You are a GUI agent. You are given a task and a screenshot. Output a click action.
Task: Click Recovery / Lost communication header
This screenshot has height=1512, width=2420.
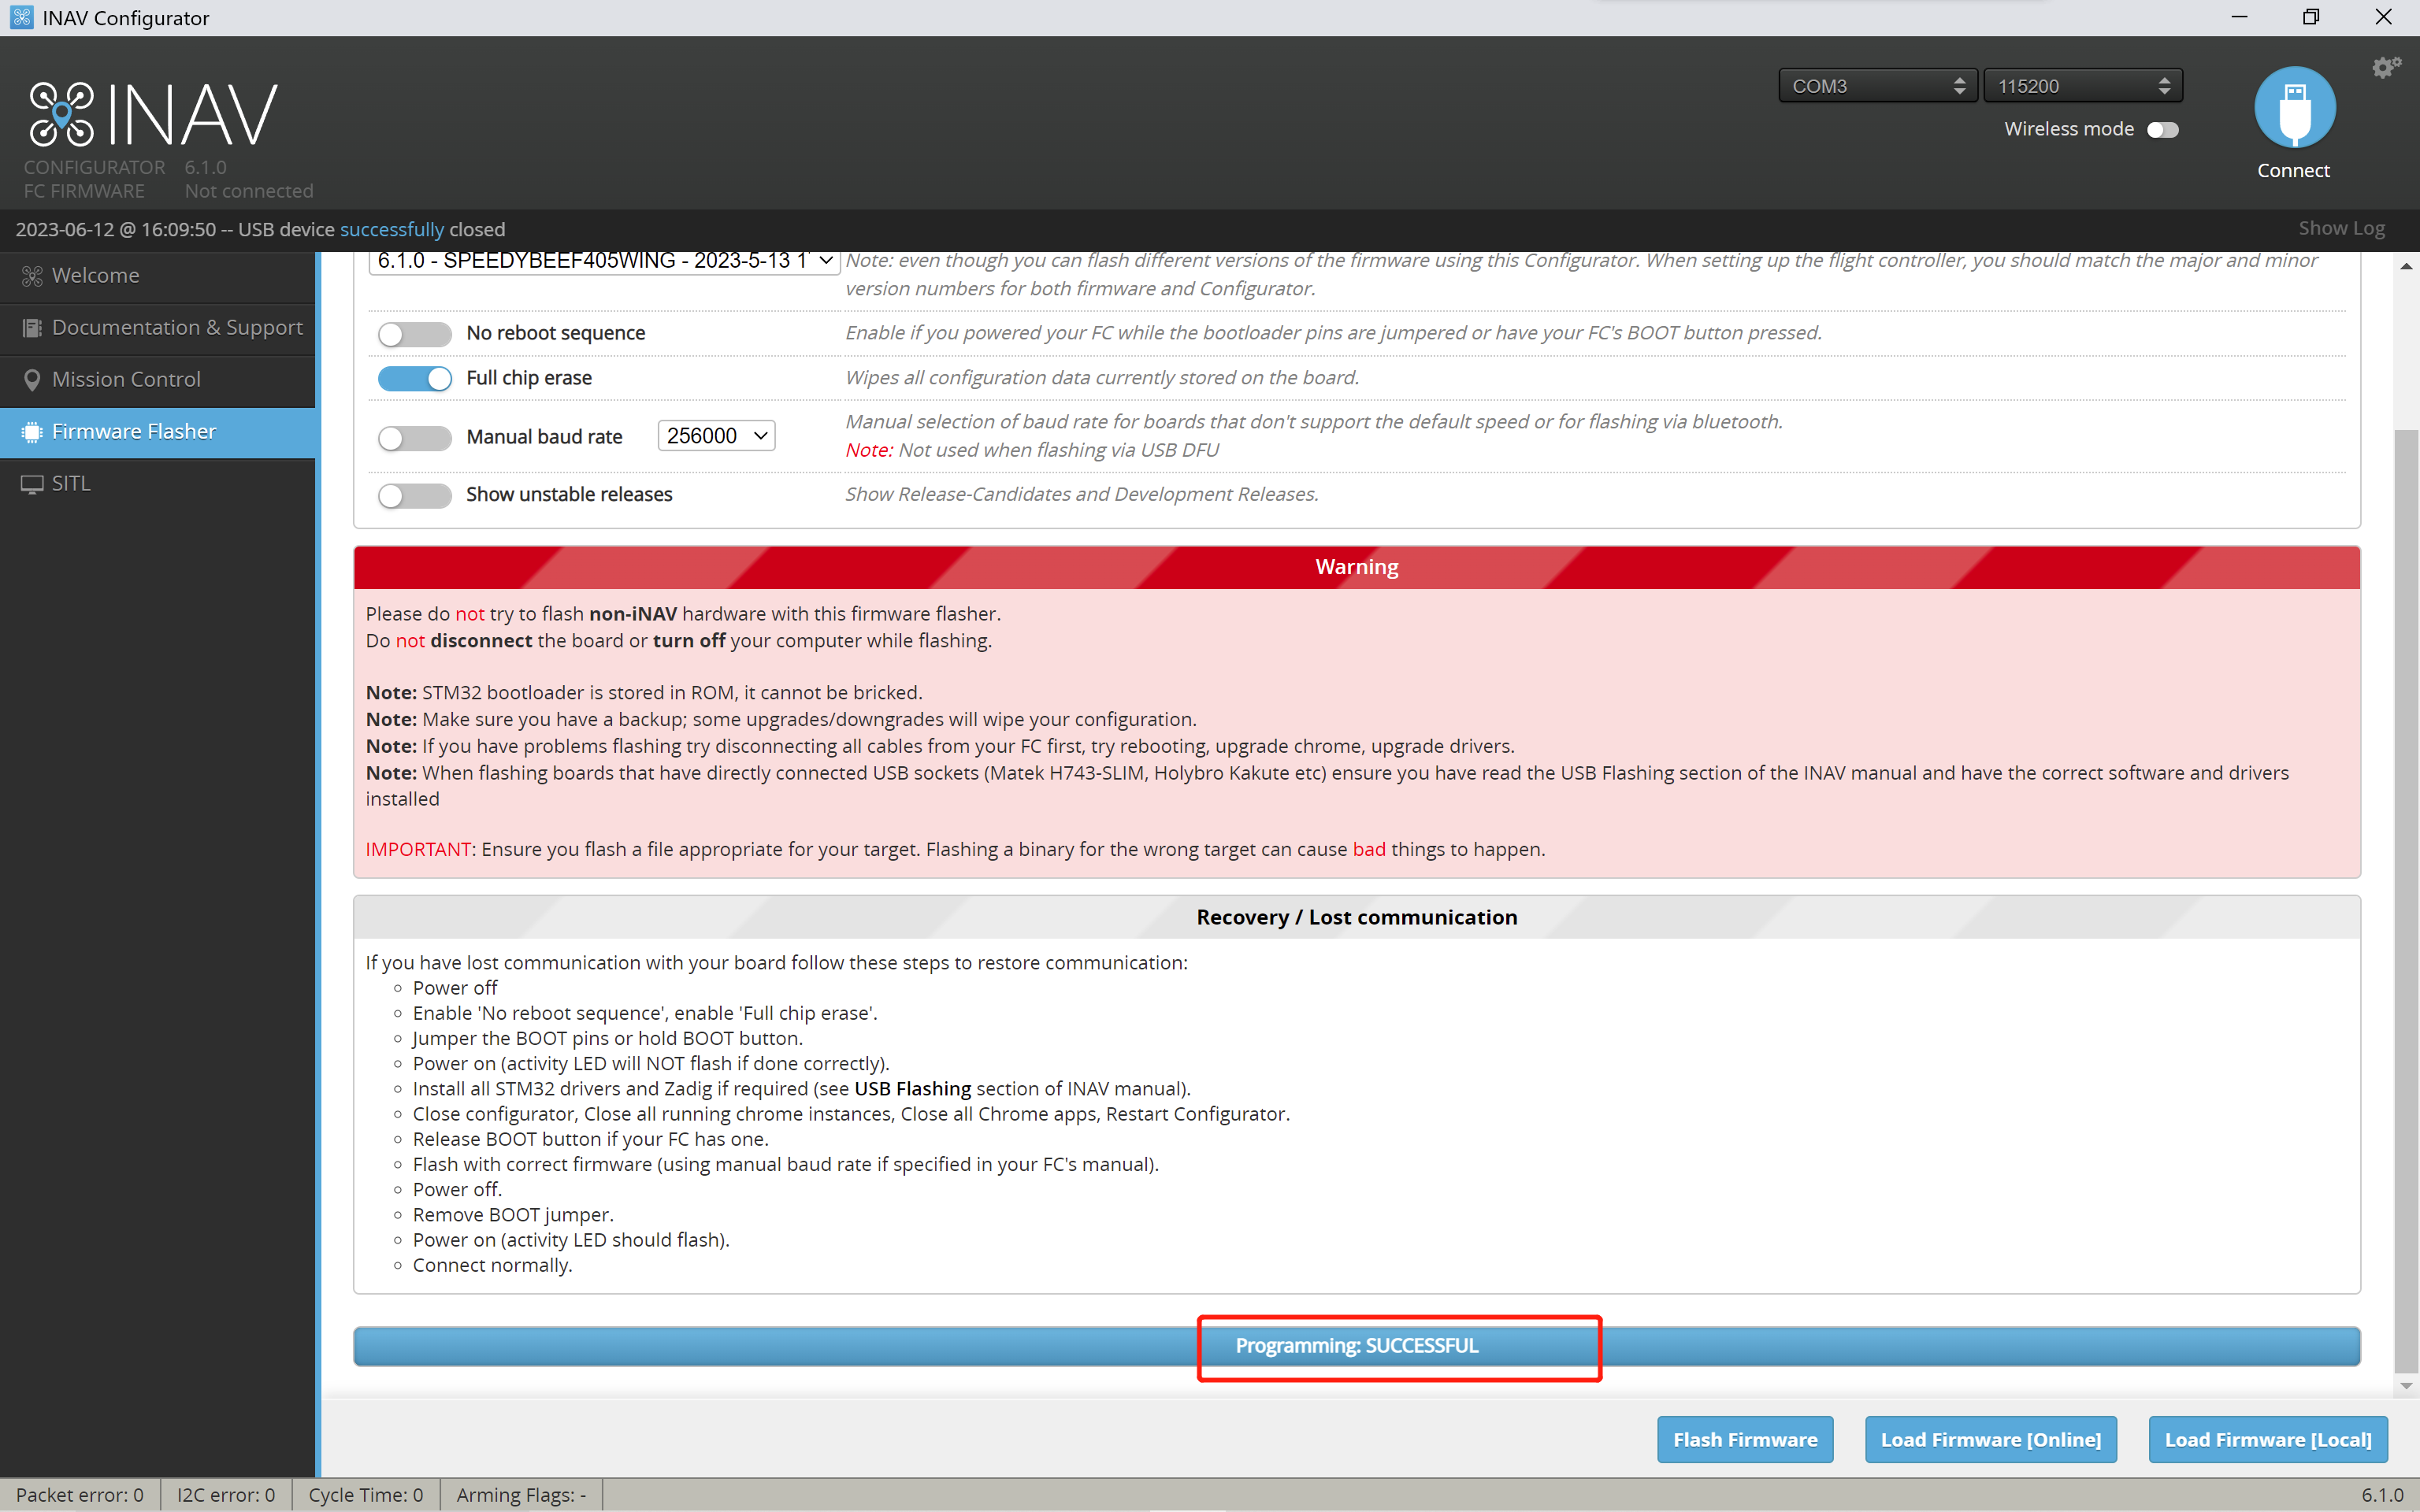(1357, 917)
